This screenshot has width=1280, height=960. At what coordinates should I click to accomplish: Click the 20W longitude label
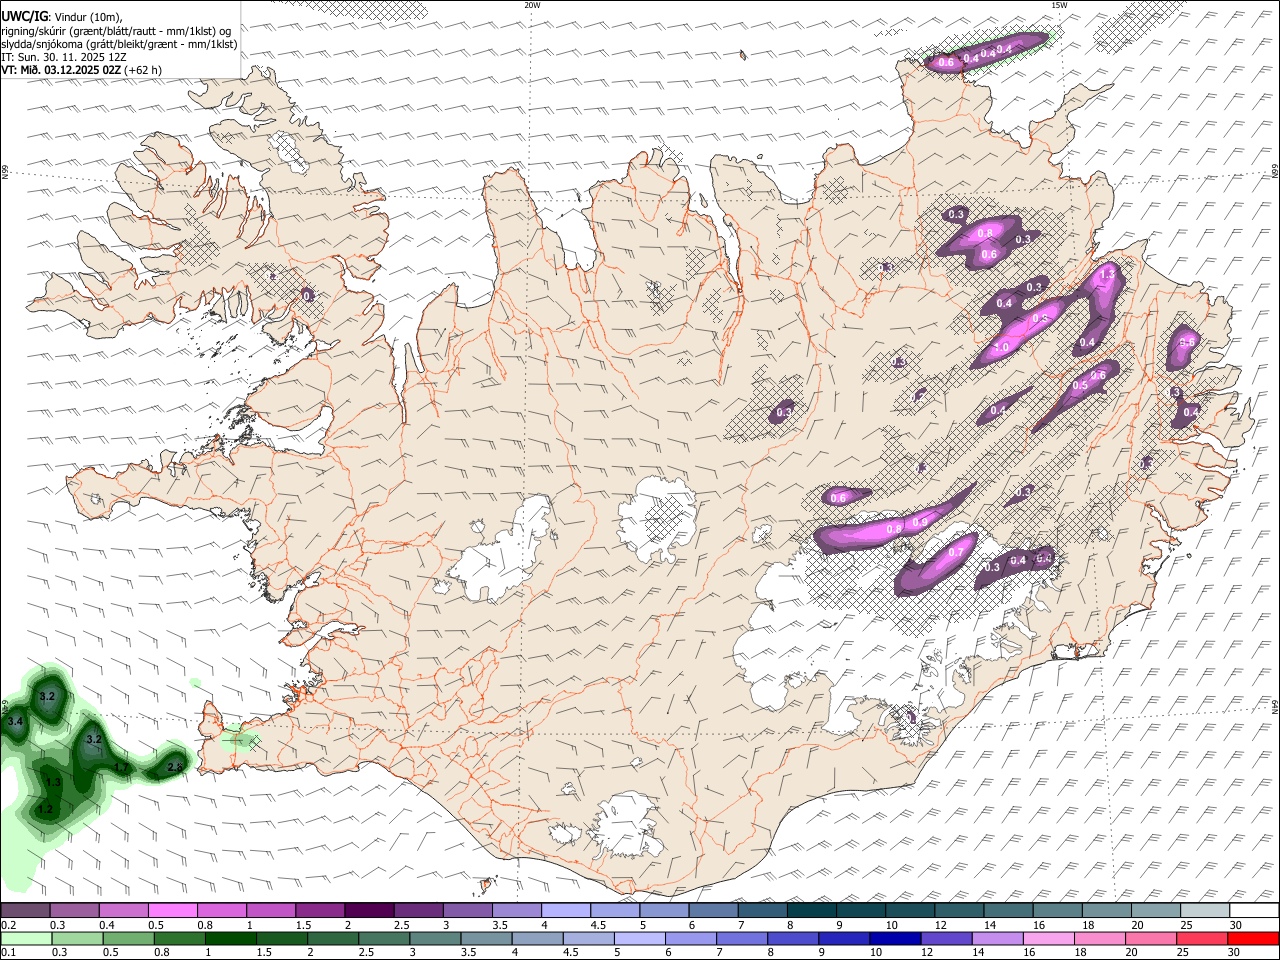point(532,5)
